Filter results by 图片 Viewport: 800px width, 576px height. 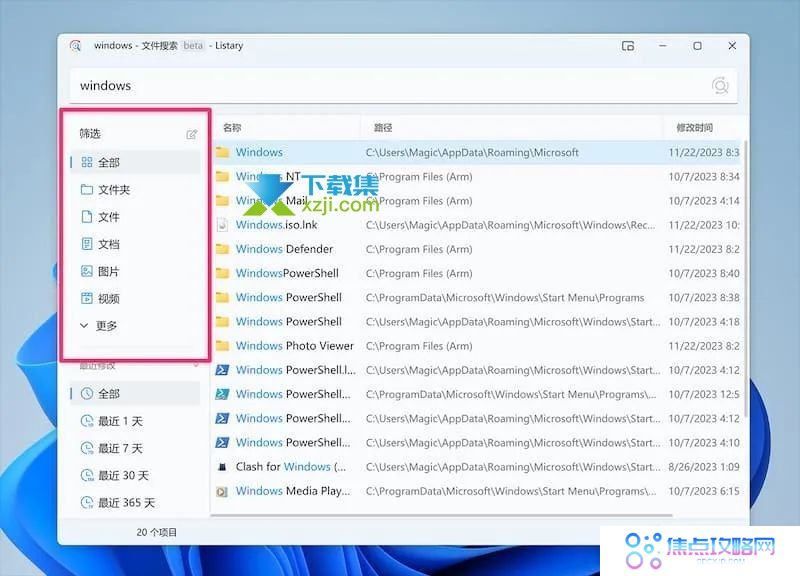pyautogui.click(x=135, y=271)
